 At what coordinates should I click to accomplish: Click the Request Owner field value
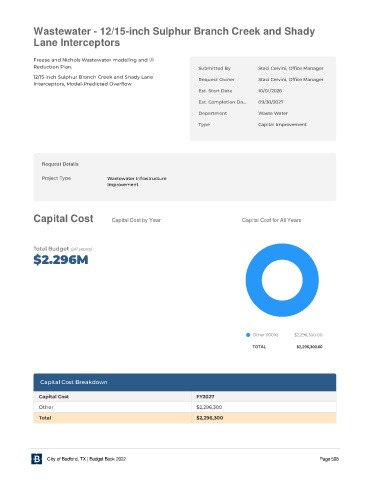coord(291,79)
